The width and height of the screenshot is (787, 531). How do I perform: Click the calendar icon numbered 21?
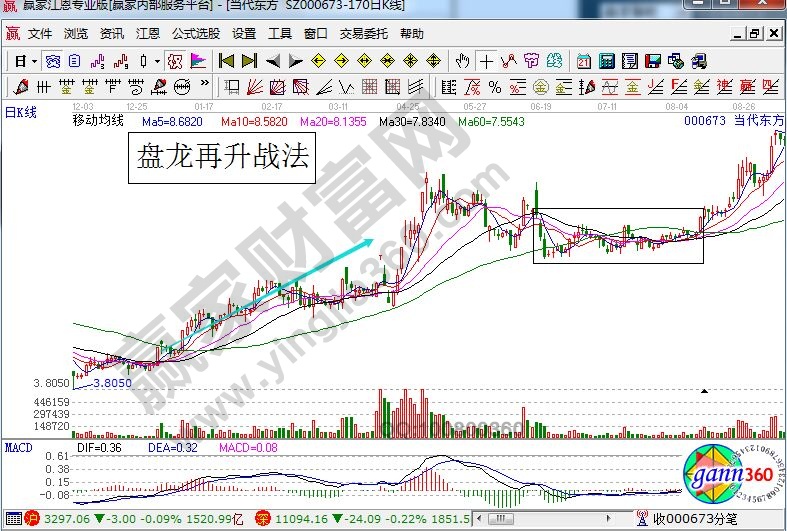tap(583, 60)
